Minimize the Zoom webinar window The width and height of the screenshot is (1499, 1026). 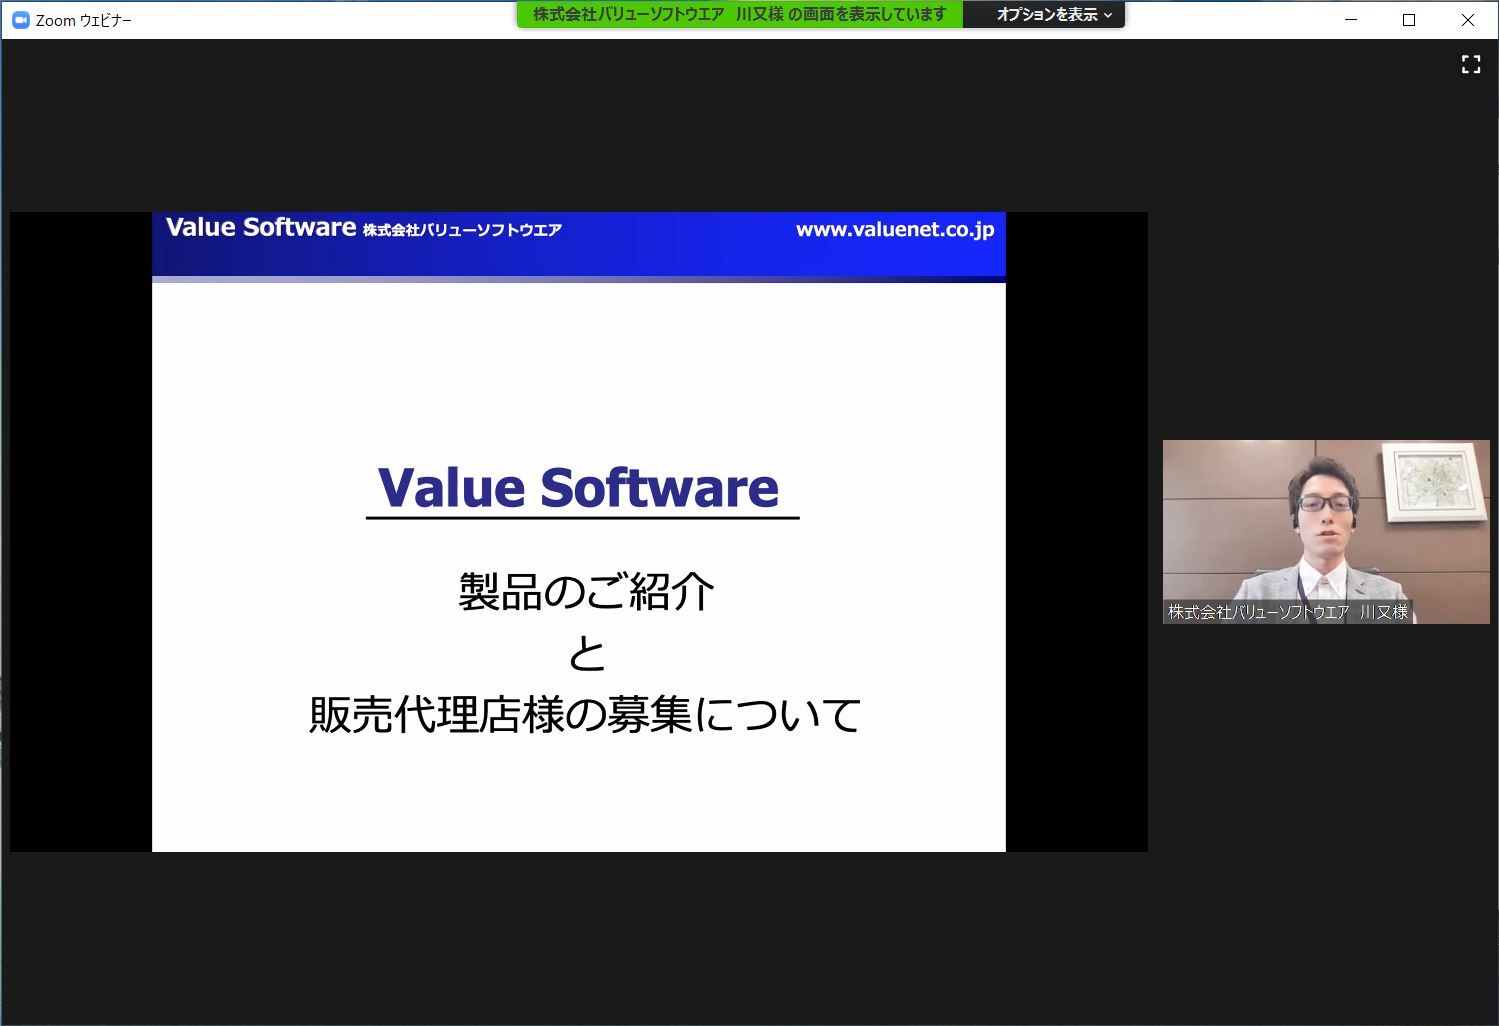1351,20
